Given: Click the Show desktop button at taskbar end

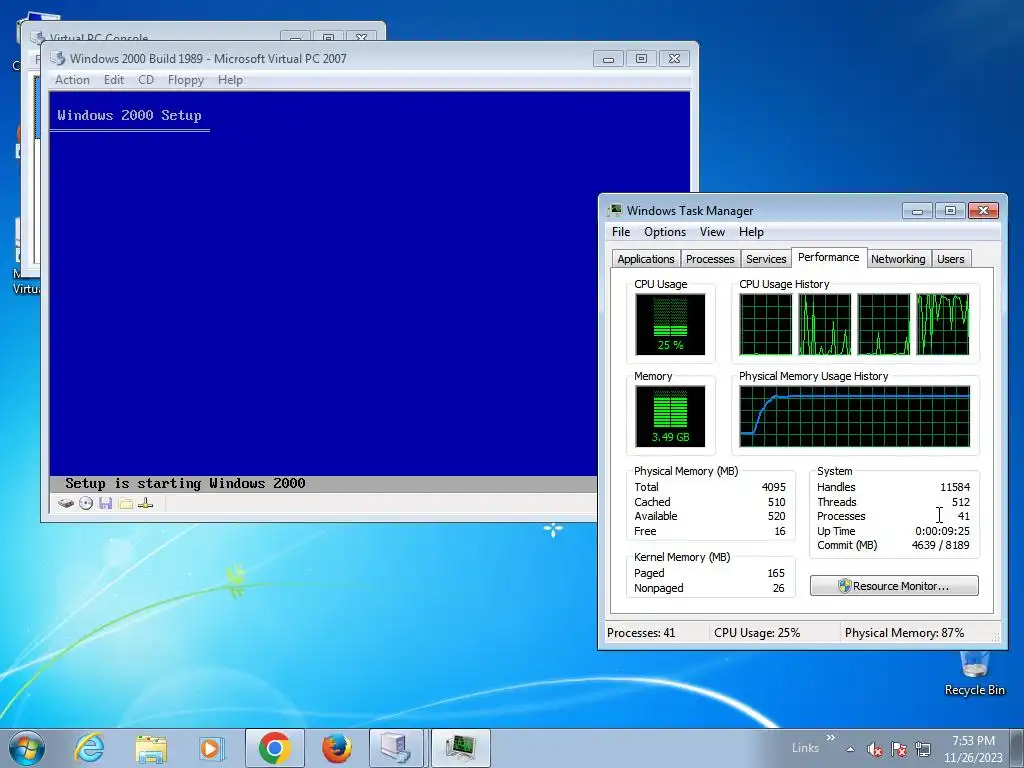Looking at the screenshot, I should pyautogui.click(x=1018, y=749).
